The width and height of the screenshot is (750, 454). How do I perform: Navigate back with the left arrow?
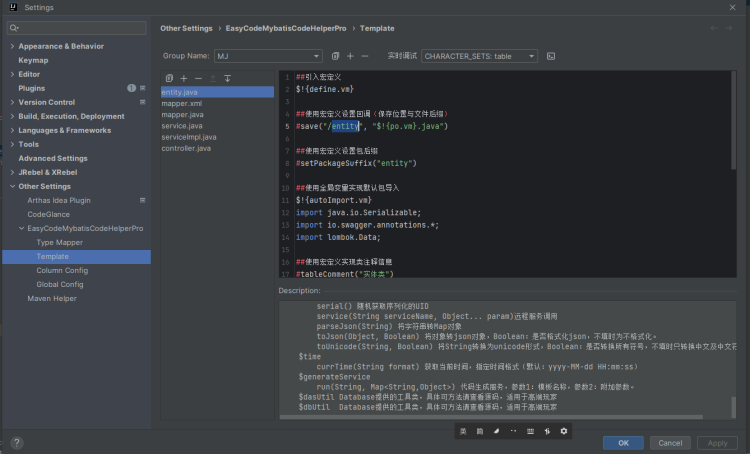point(714,28)
